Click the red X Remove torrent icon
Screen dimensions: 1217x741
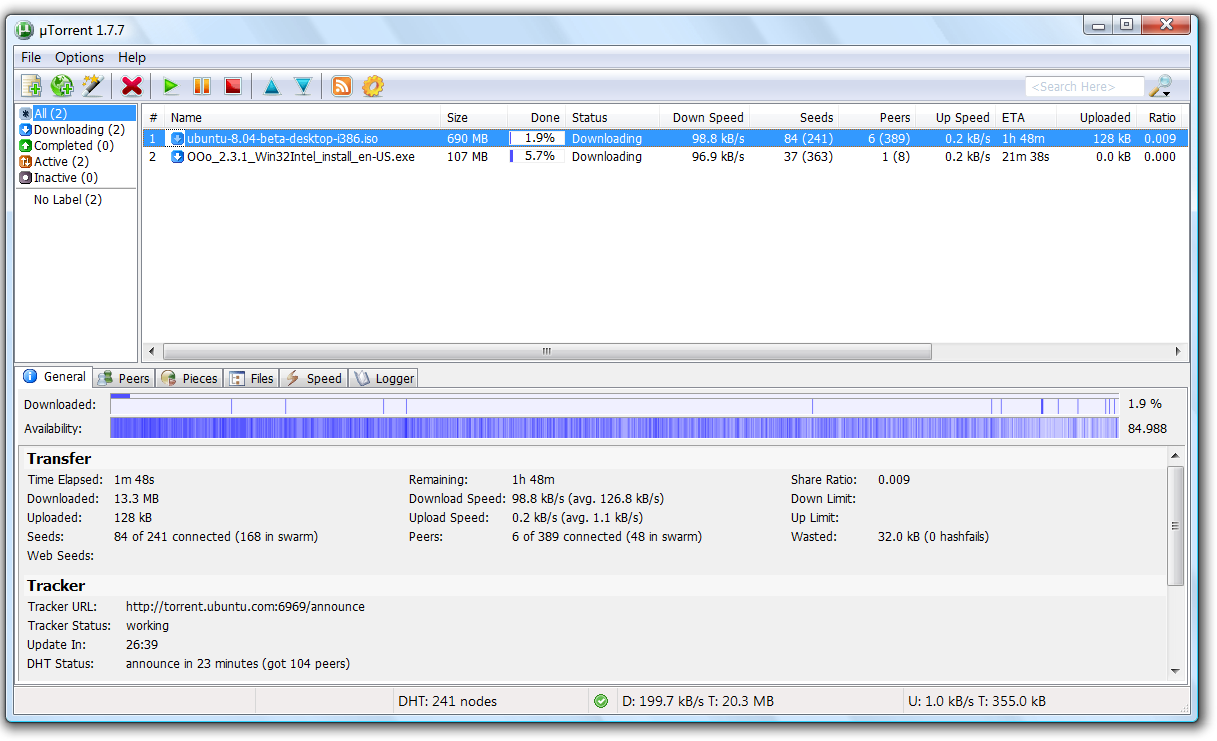tap(131, 86)
